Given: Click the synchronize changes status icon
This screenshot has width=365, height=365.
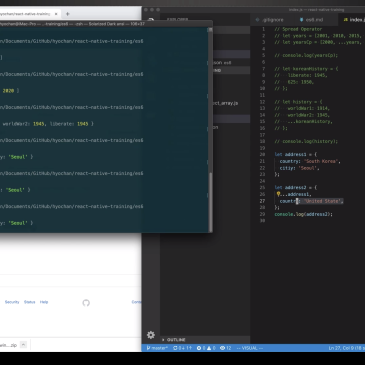Looking at the screenshot, I should [x=182, y=348].
